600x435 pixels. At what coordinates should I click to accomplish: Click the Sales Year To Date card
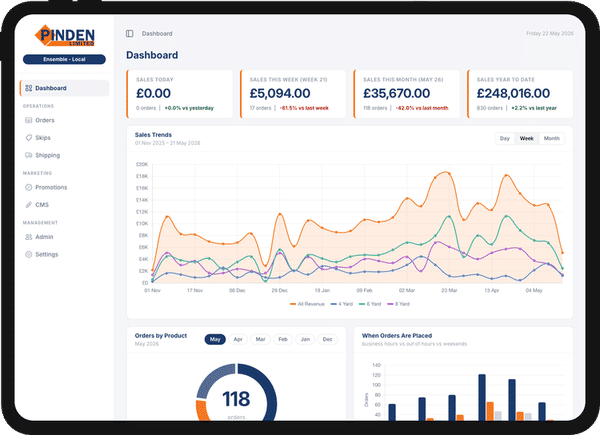click(x=520, y=94)
